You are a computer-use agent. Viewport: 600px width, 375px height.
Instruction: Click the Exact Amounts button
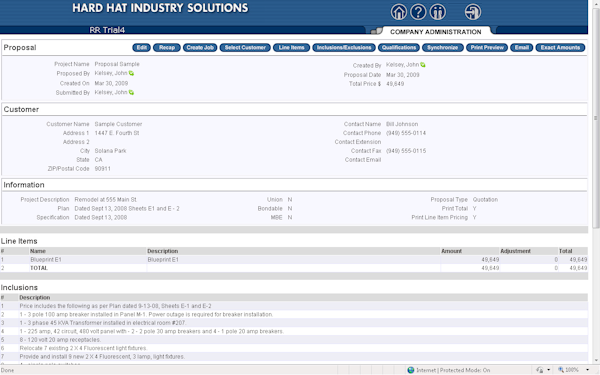click(560, 47)
